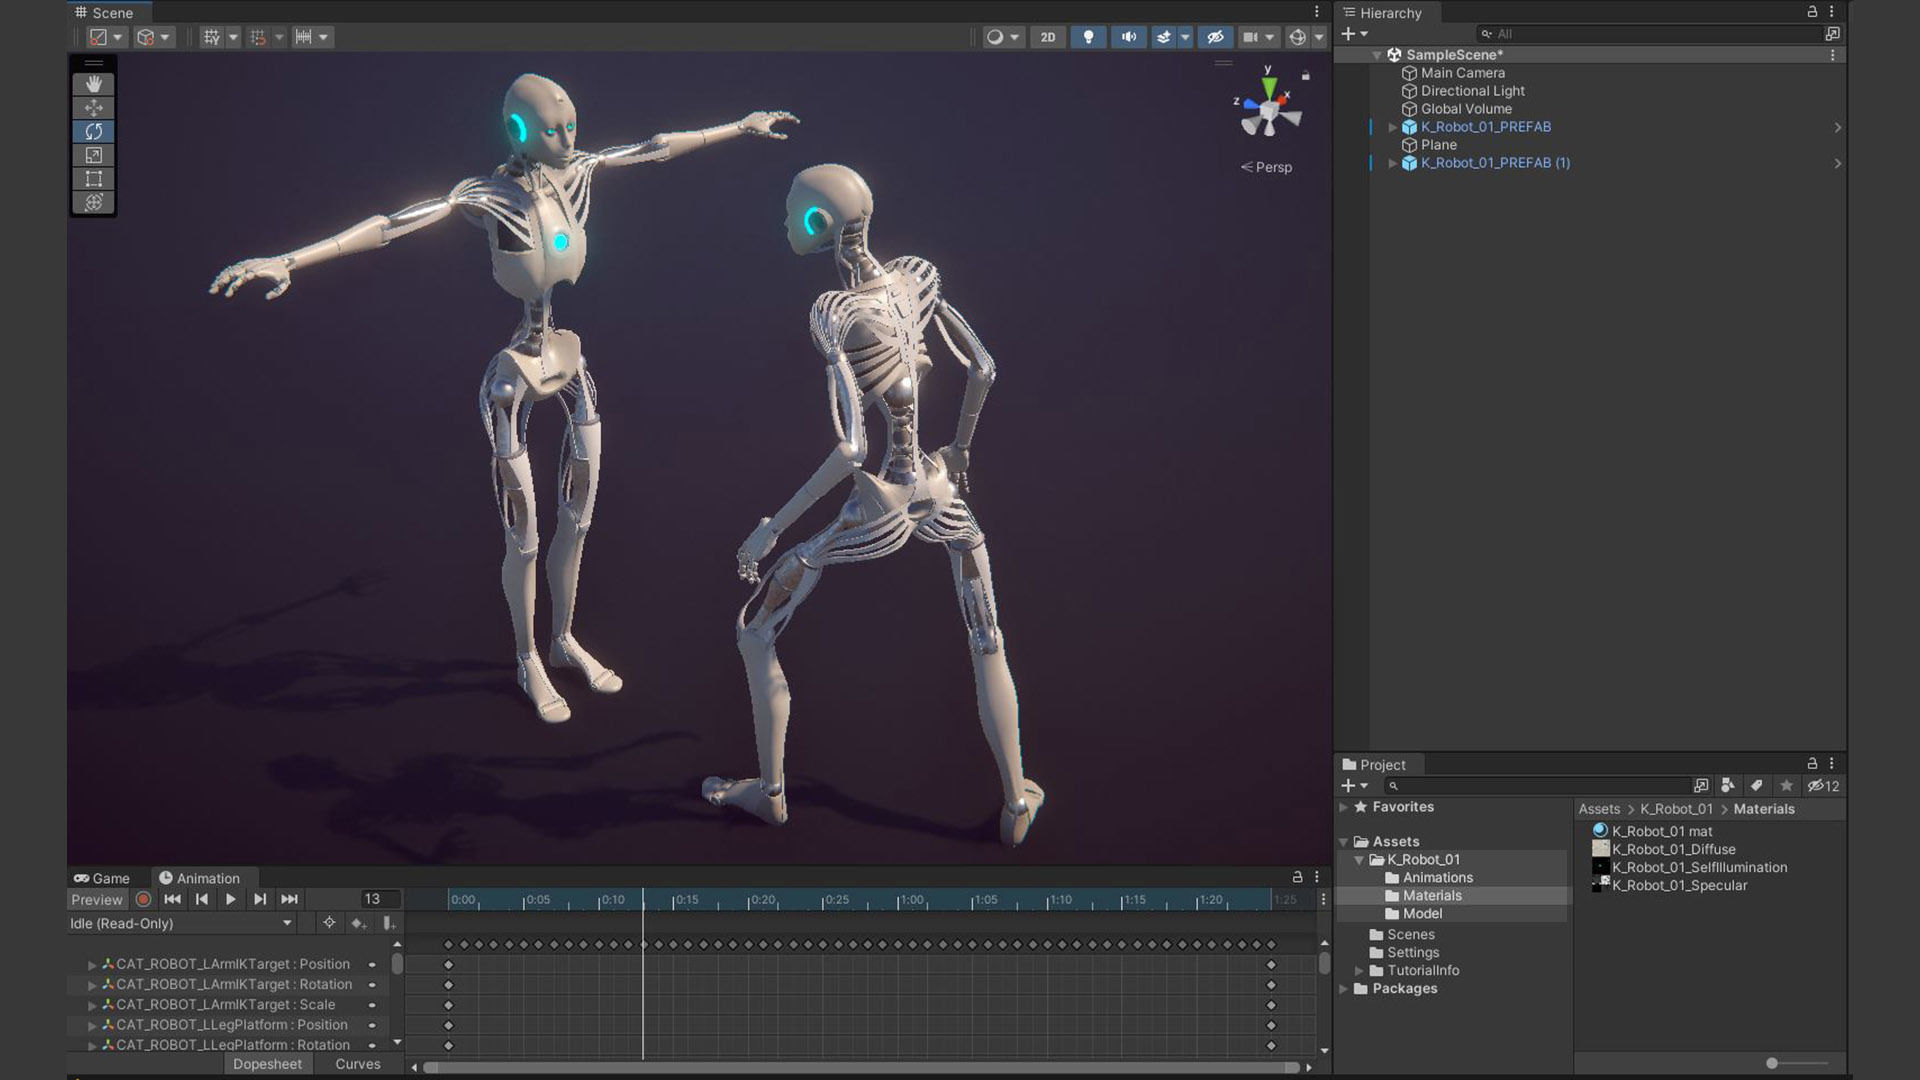The width and height of the screenshot is (1920, 1080).
Task: Expand K_Robot_01_PREFAB (1) in Hierarchy
Action: pos(1392,163)
